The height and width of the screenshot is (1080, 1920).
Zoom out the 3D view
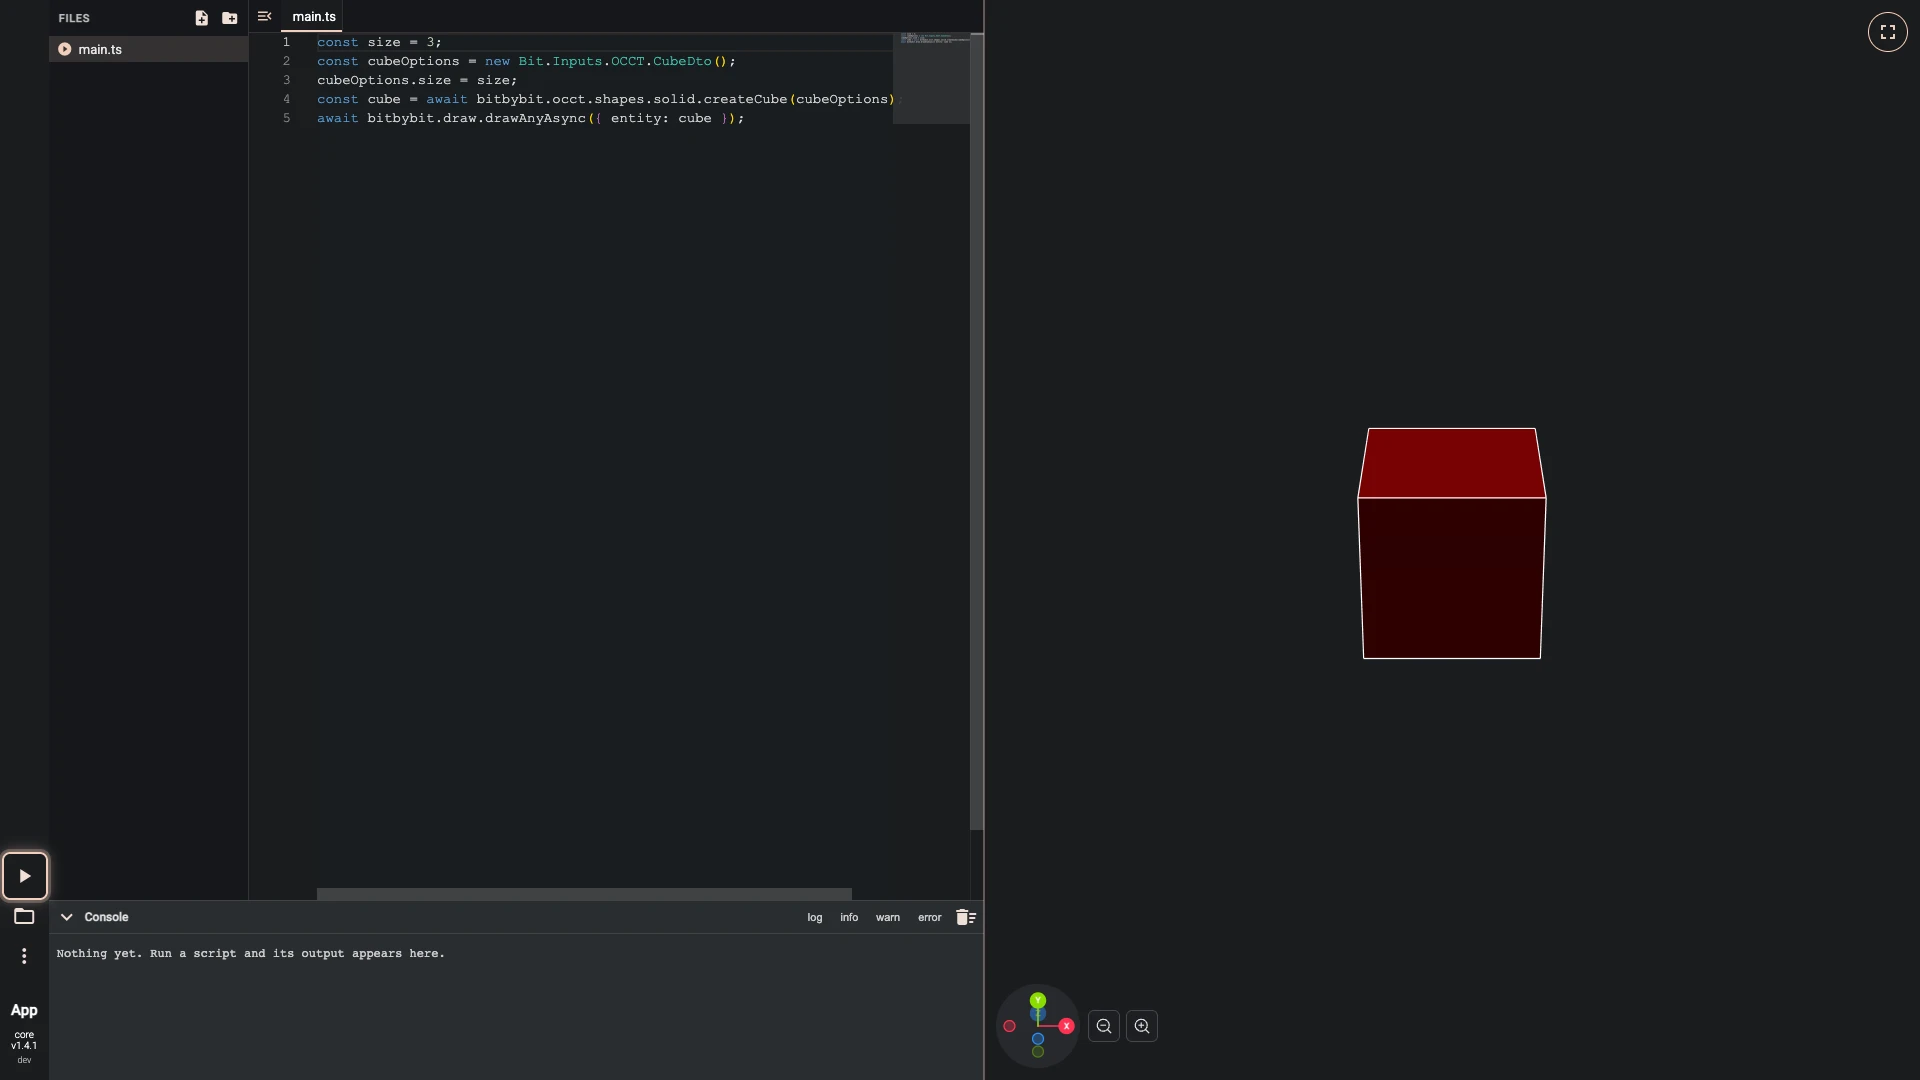(1104, 1026)
